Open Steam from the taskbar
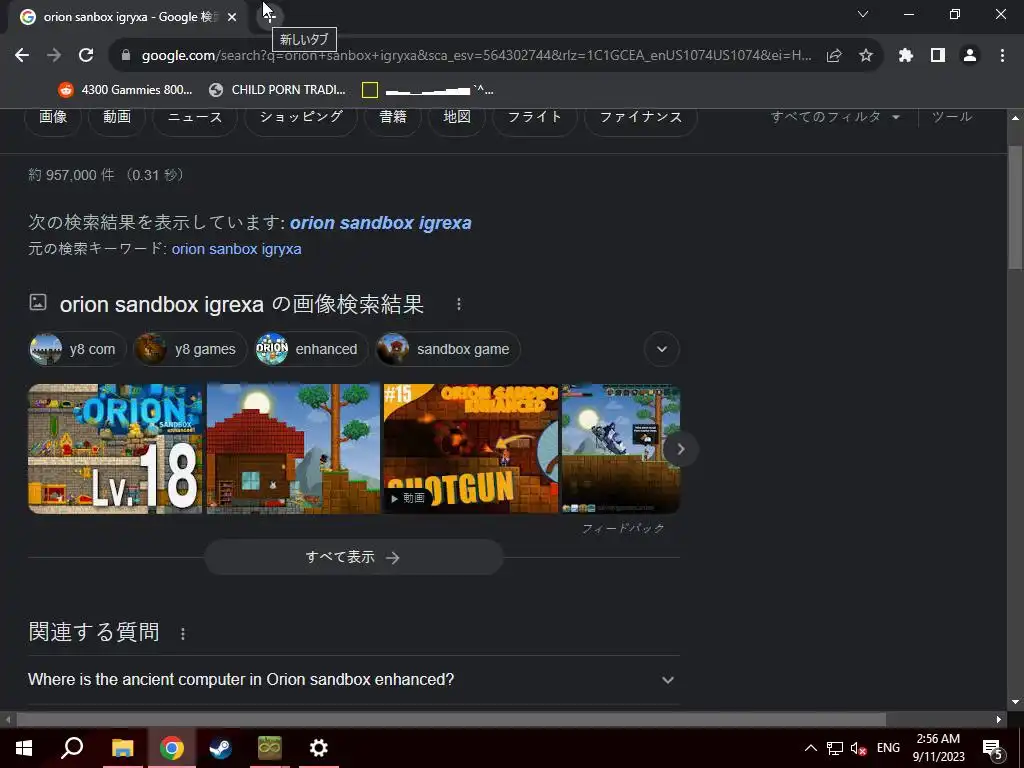The height and width of the screenshot is (768, 1024). point(220,748)
